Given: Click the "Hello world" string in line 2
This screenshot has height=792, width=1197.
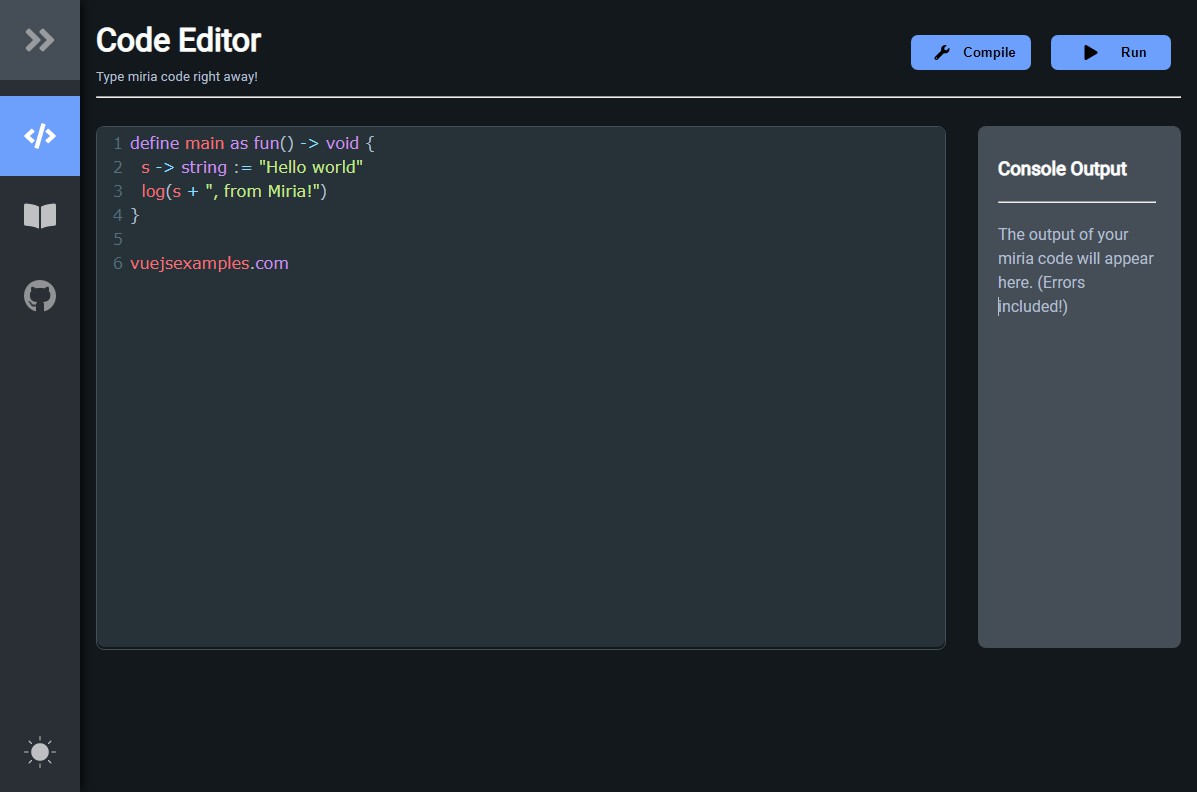Looking at the screenshot, I should 310,167.
